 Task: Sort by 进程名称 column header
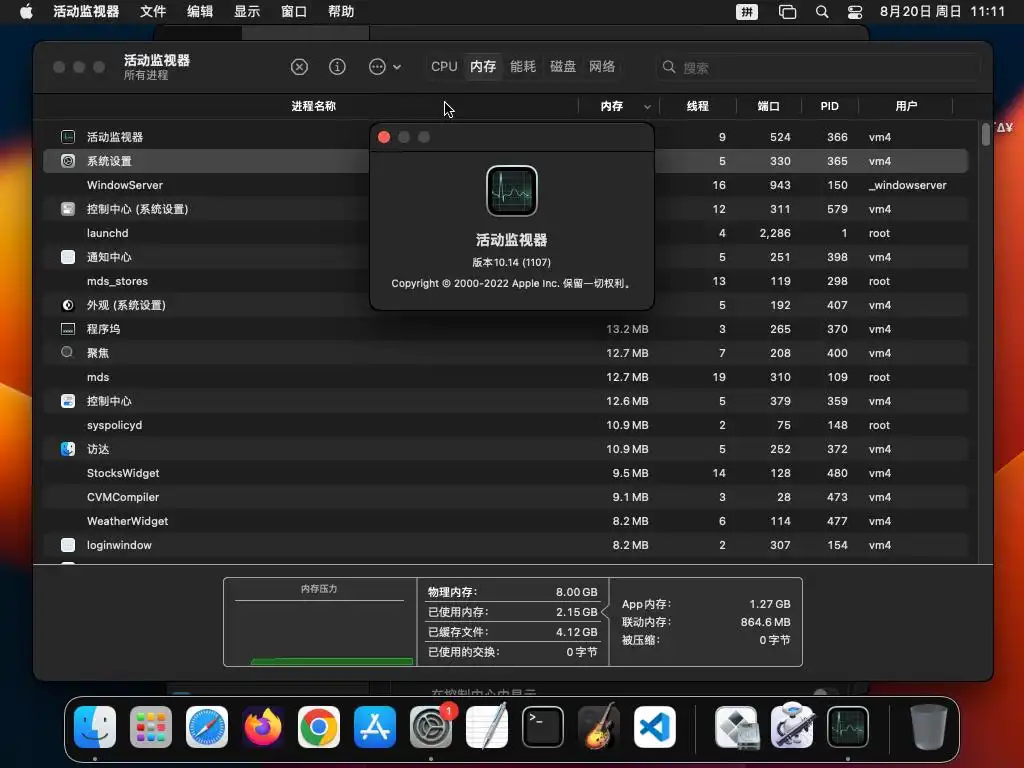coord(313,106)
